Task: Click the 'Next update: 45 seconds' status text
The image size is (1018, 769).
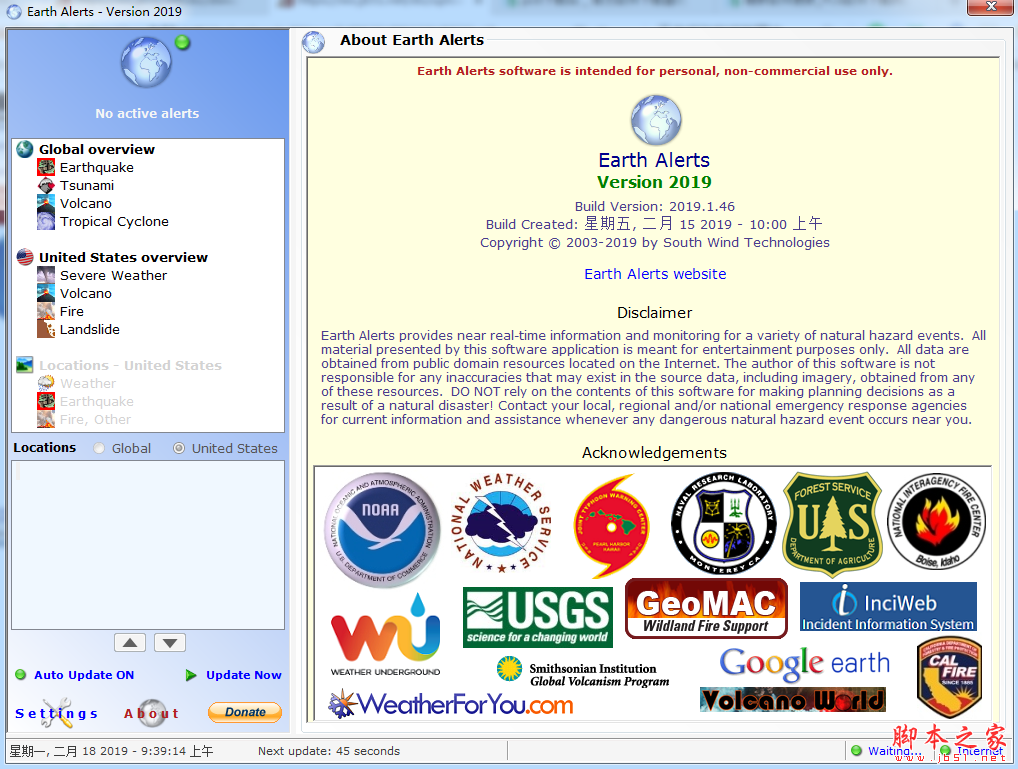Action: (x=329, y=751)
